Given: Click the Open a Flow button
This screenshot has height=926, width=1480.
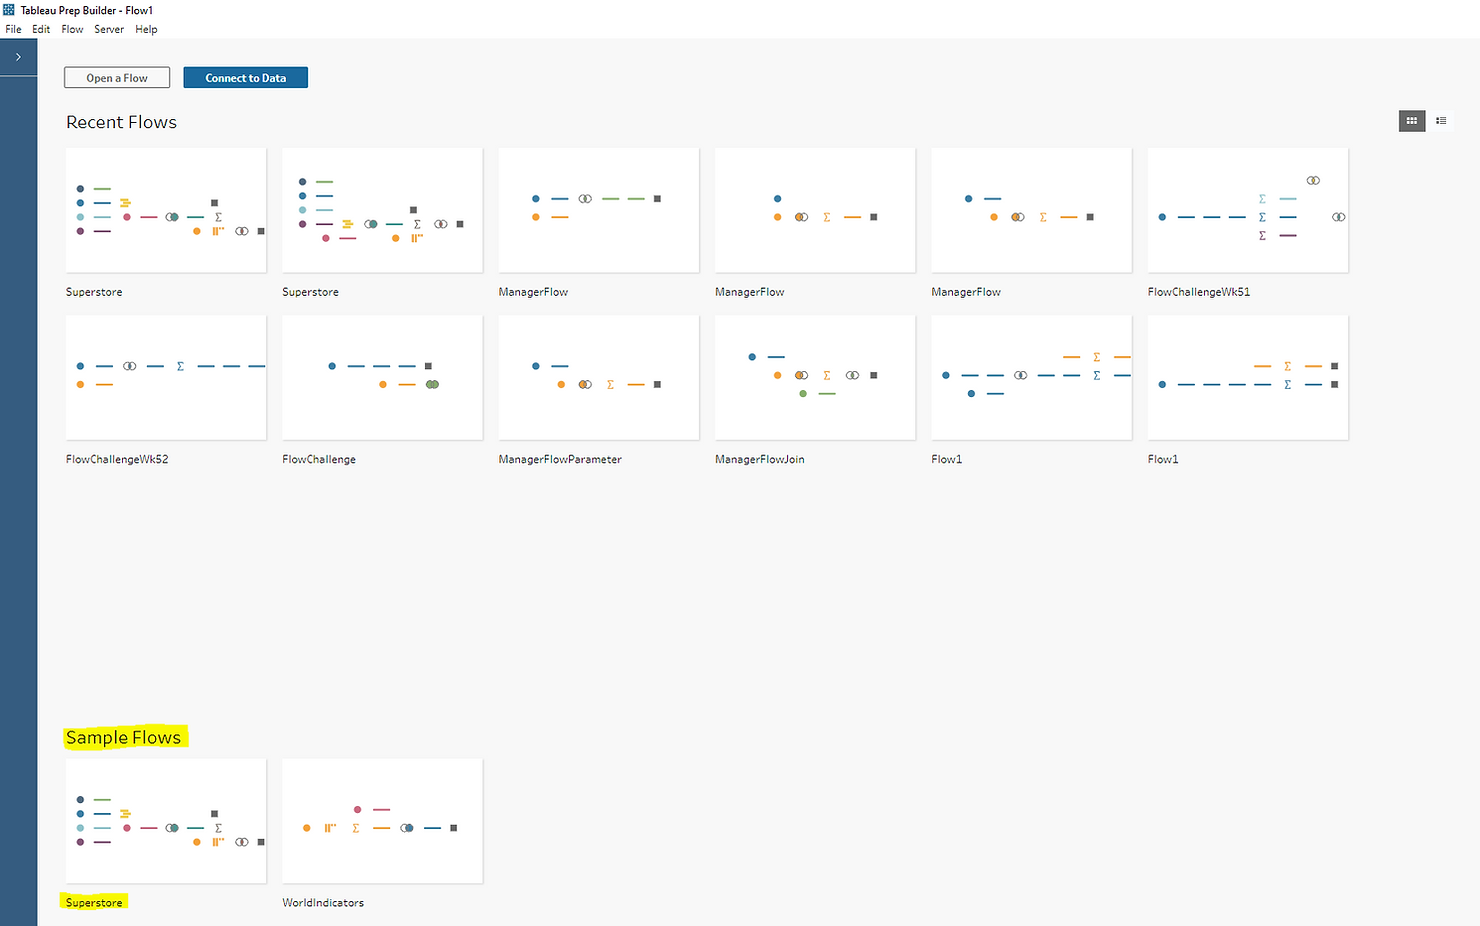Looking at the screenshot, I should pos(117,78).
